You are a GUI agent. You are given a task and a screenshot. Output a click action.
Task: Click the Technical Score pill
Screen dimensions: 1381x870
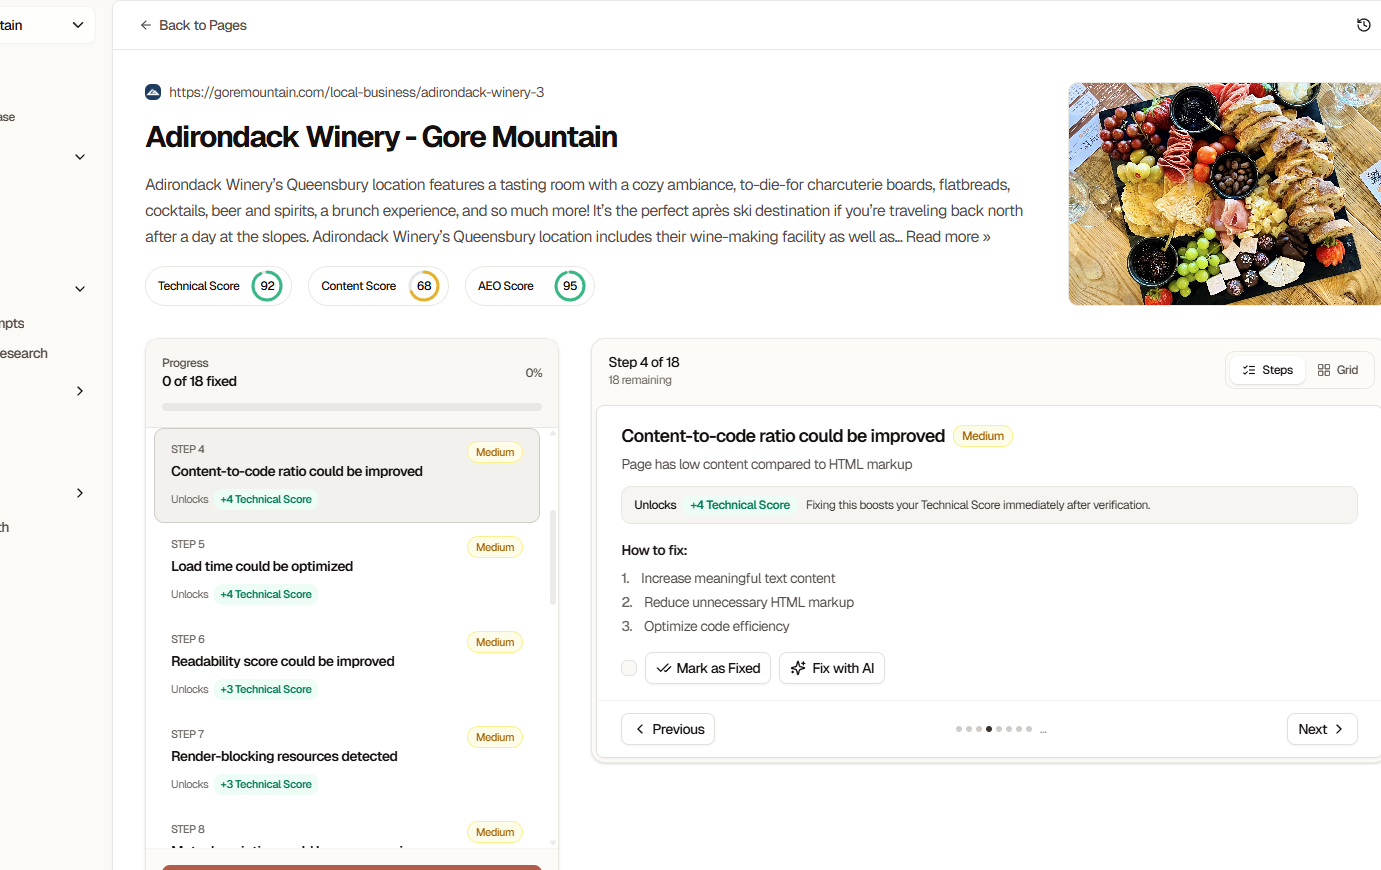click(x=218, y=286)
